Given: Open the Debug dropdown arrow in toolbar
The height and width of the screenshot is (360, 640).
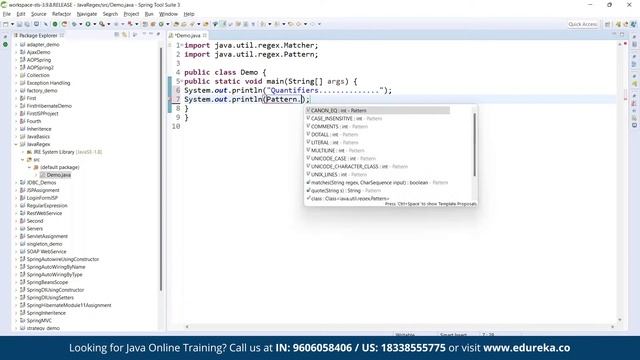Looking at the screenshot, I should 80,24.
